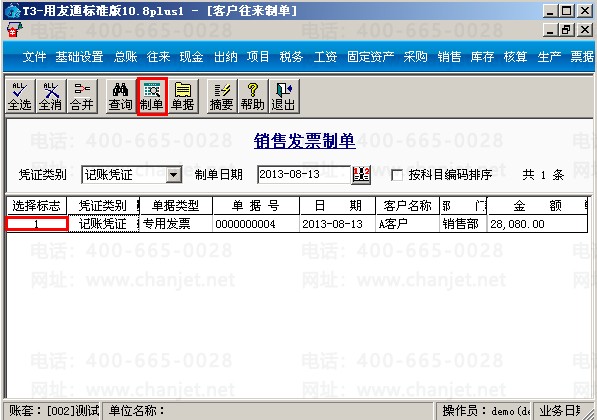Open 帮助 help from the toolbar

(x=252, y=96)
